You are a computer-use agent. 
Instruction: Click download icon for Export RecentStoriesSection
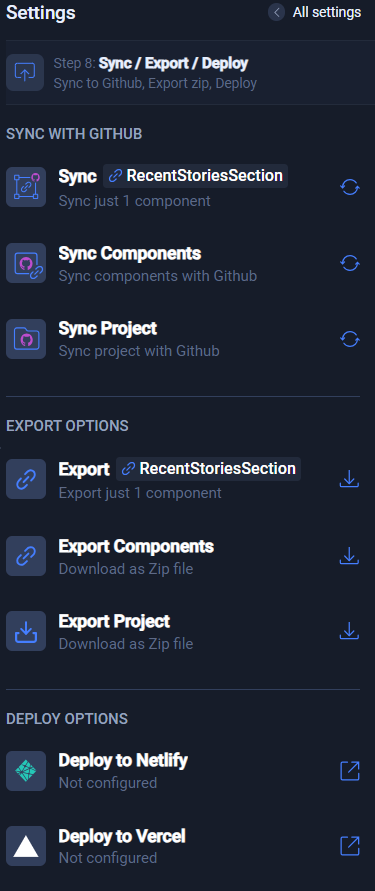(x=349, y=480)
